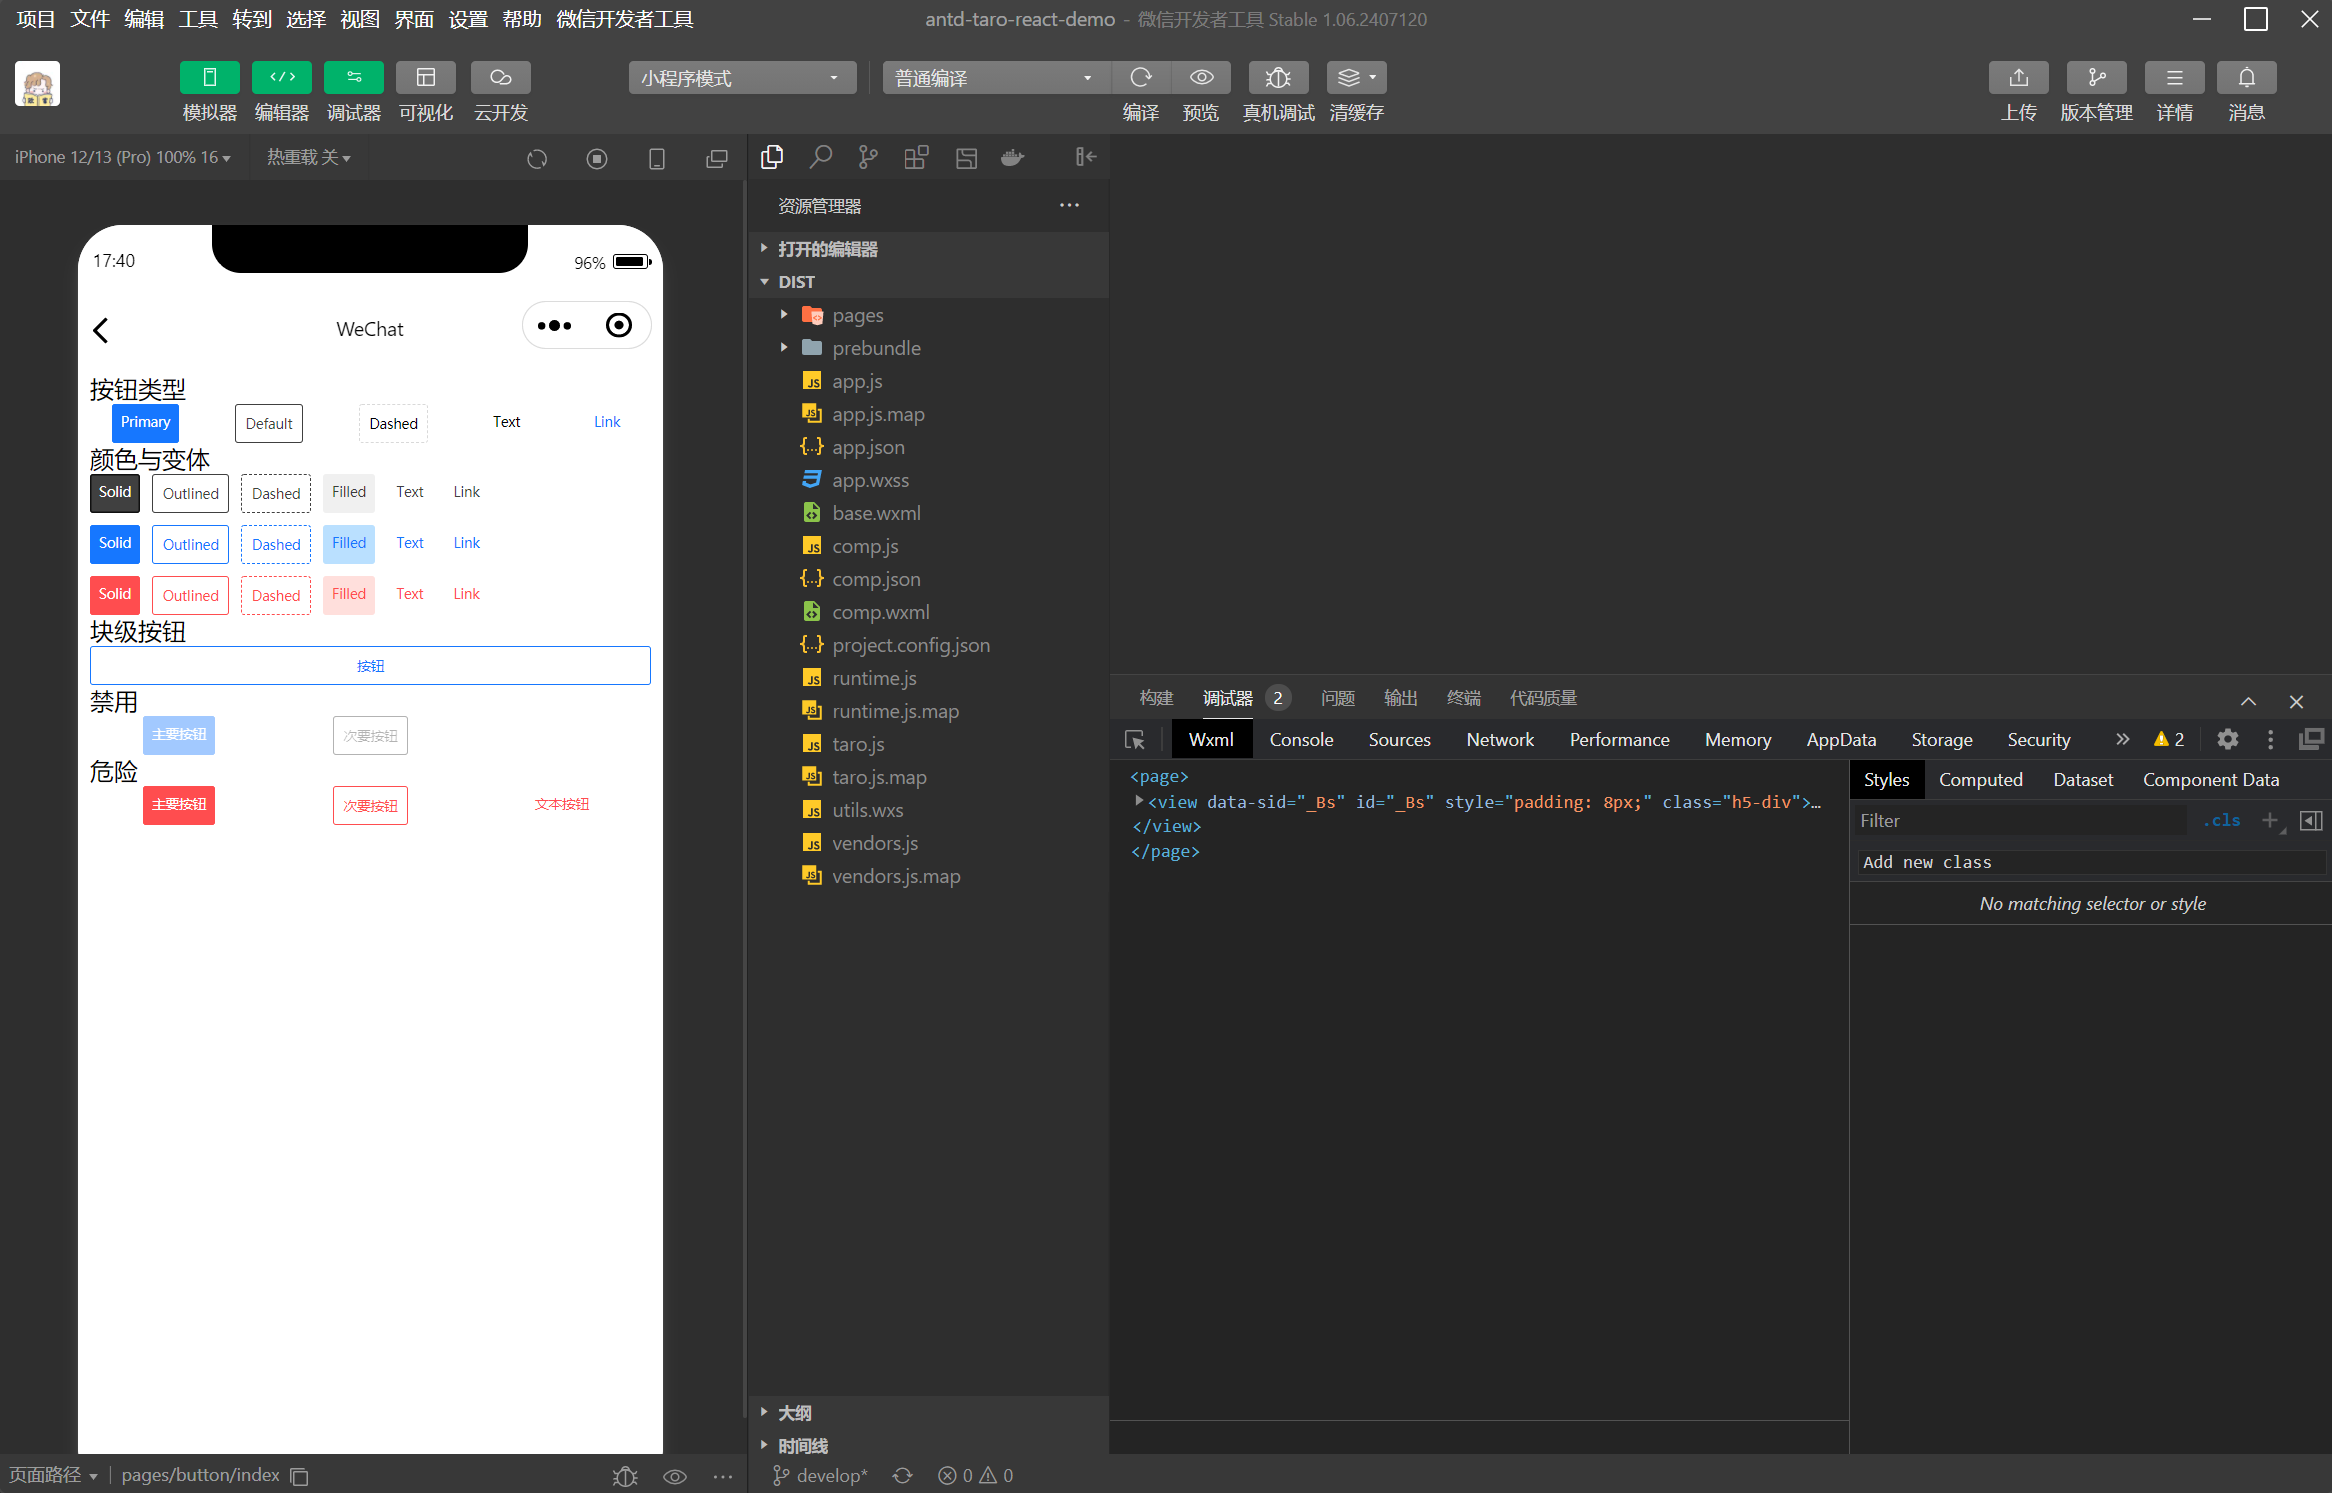Switch to the 问题 panel tab
The width and height of the screenshot is (2332, 1493).
(1337, 698)
